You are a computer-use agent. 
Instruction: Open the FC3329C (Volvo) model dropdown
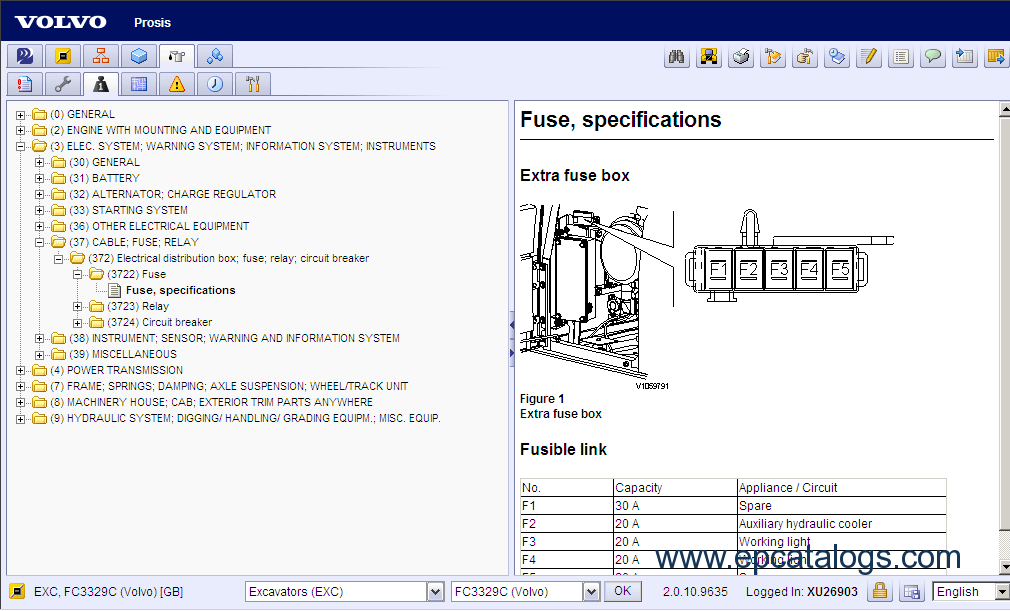point(590,592)
